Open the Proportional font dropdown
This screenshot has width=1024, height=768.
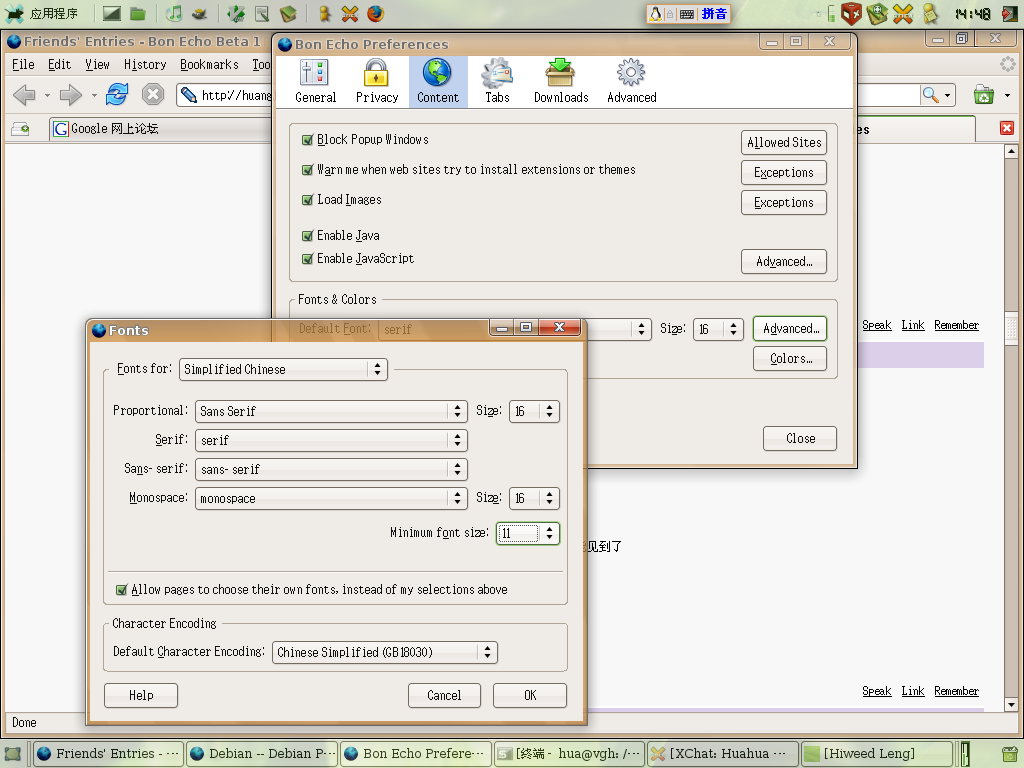pos(331,411)
